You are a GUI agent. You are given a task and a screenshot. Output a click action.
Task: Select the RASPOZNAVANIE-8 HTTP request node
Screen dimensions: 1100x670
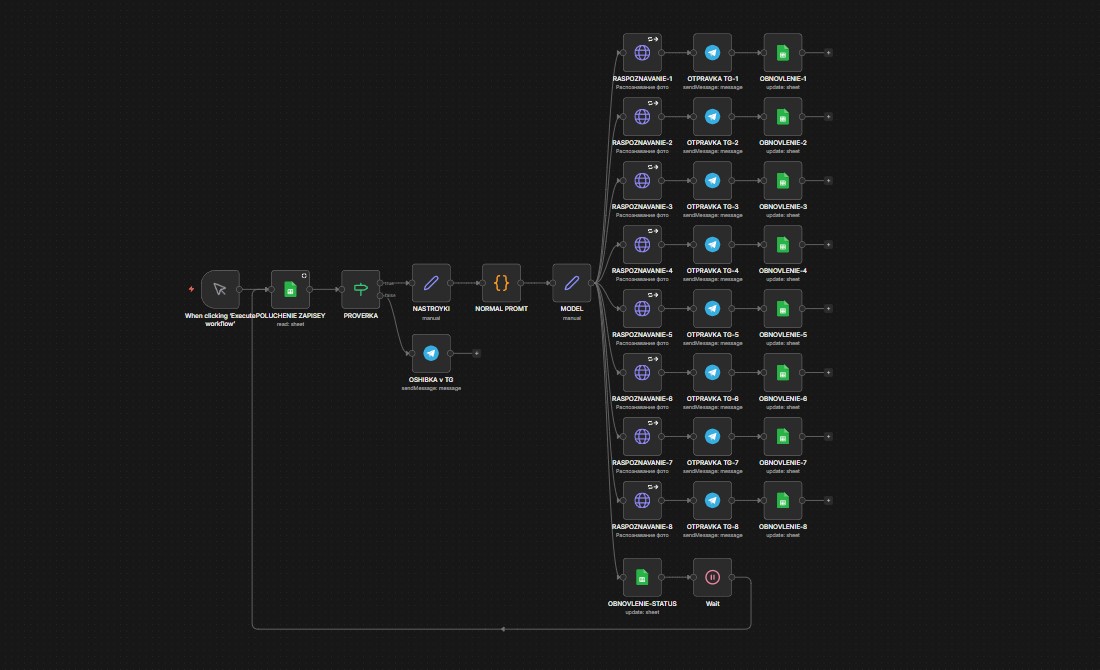point(642,501)
